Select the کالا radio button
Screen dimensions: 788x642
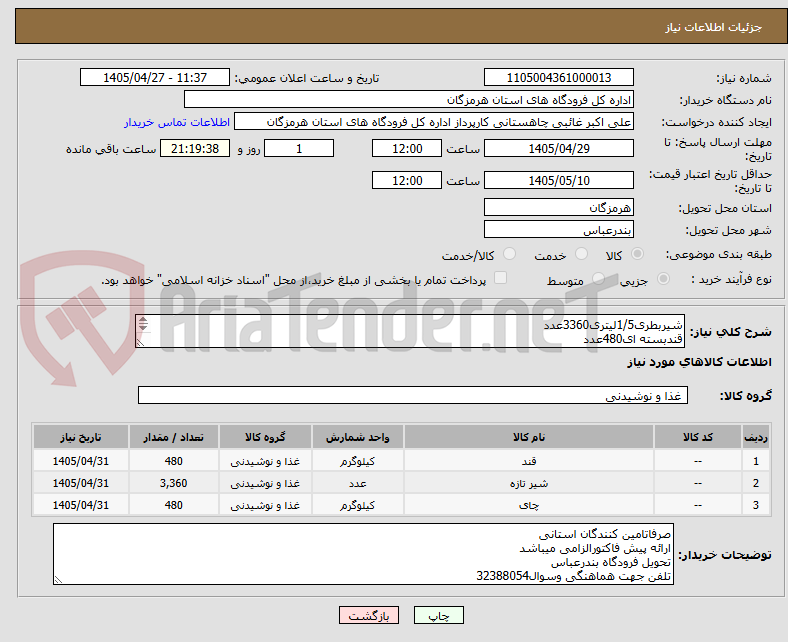pos(637,254)
